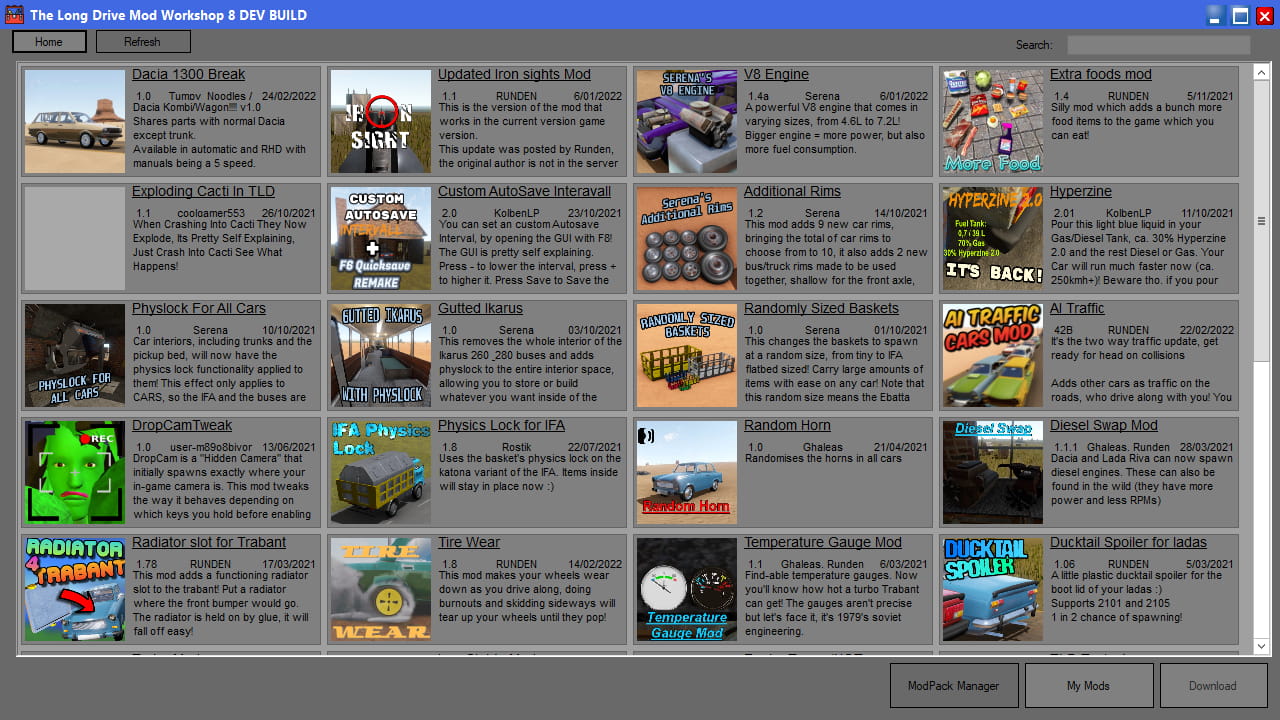Select the Serena's V8 Engine thumbnail
The height and width of the screenshot is (720, 1280).
click(x=687, y=121)
